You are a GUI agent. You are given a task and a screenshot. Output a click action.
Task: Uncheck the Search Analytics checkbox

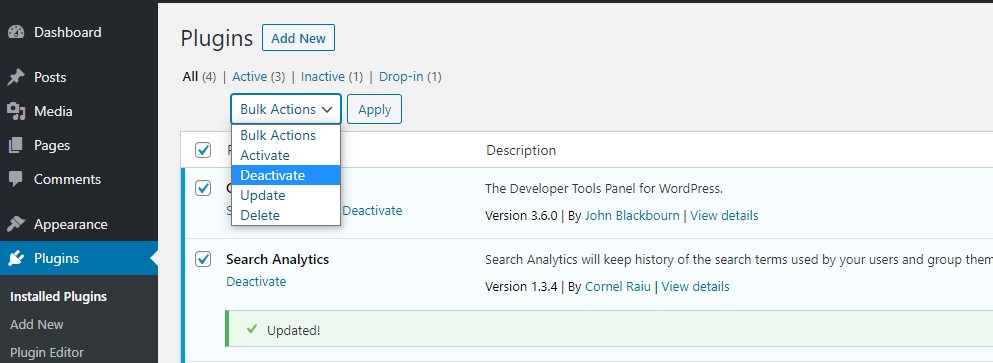click(203, 258)
